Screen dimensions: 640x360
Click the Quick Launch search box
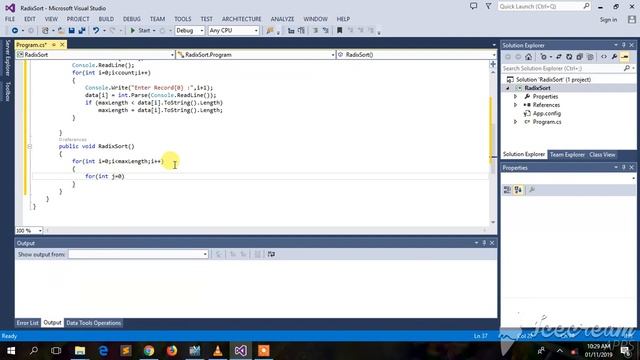coord(544,7)
